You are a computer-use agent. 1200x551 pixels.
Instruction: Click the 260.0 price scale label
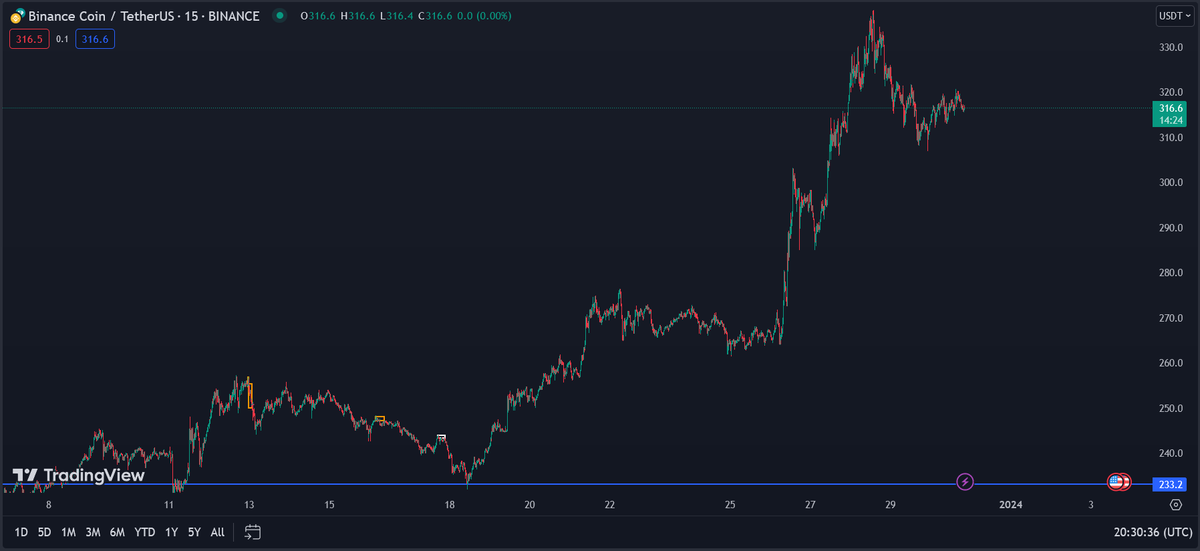[x=1171, y=363]
